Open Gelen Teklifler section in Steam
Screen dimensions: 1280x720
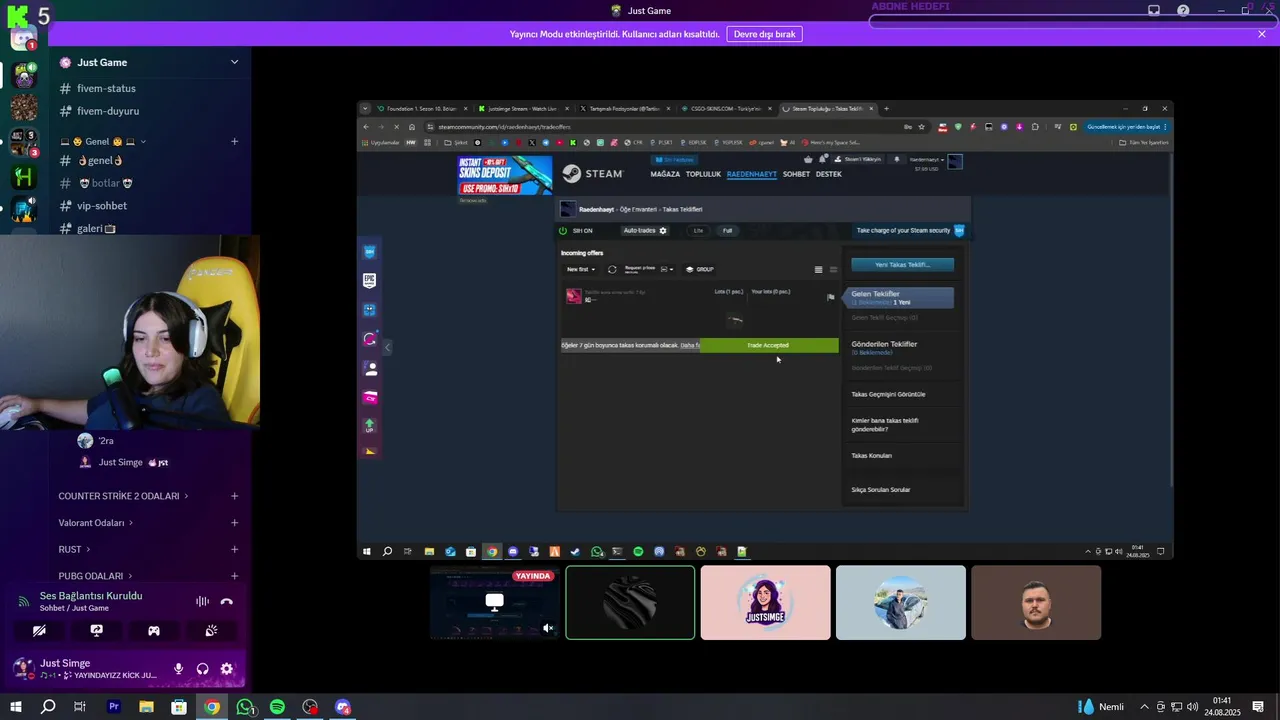click(x=900, y=298)
